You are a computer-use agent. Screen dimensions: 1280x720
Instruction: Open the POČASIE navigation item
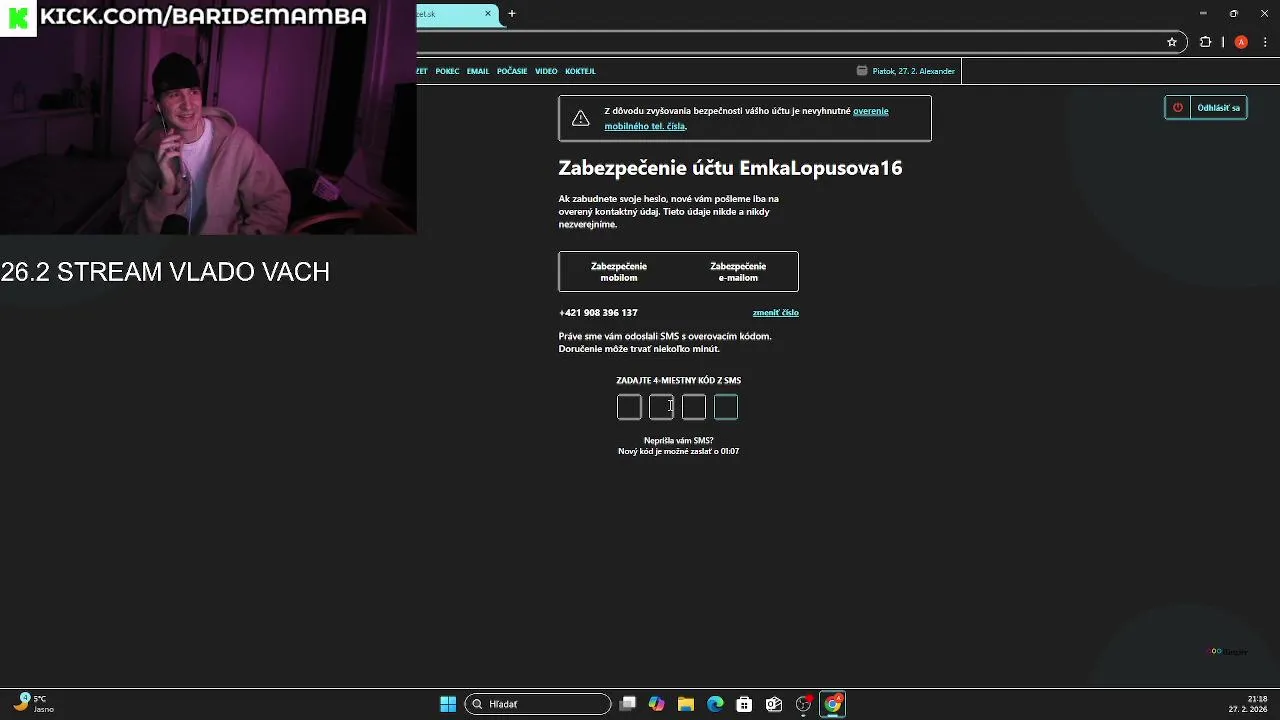[512, 71]
